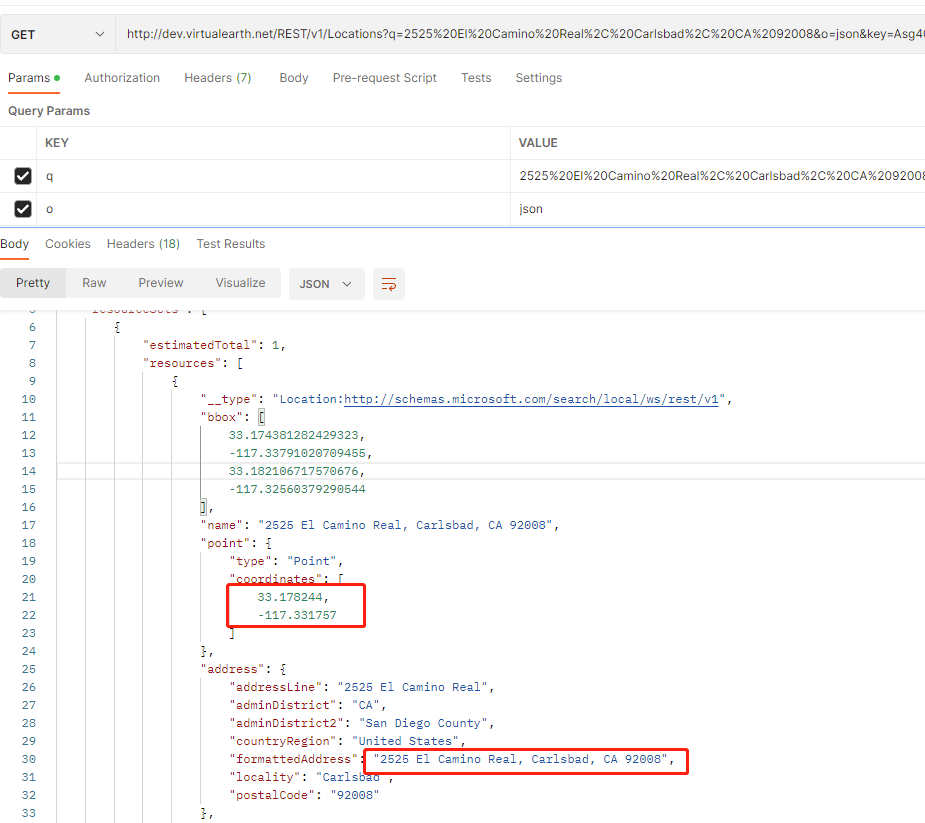Click the "type": "Point" line
The width and height of the screenshot is (925, 823).
[286, 561]
